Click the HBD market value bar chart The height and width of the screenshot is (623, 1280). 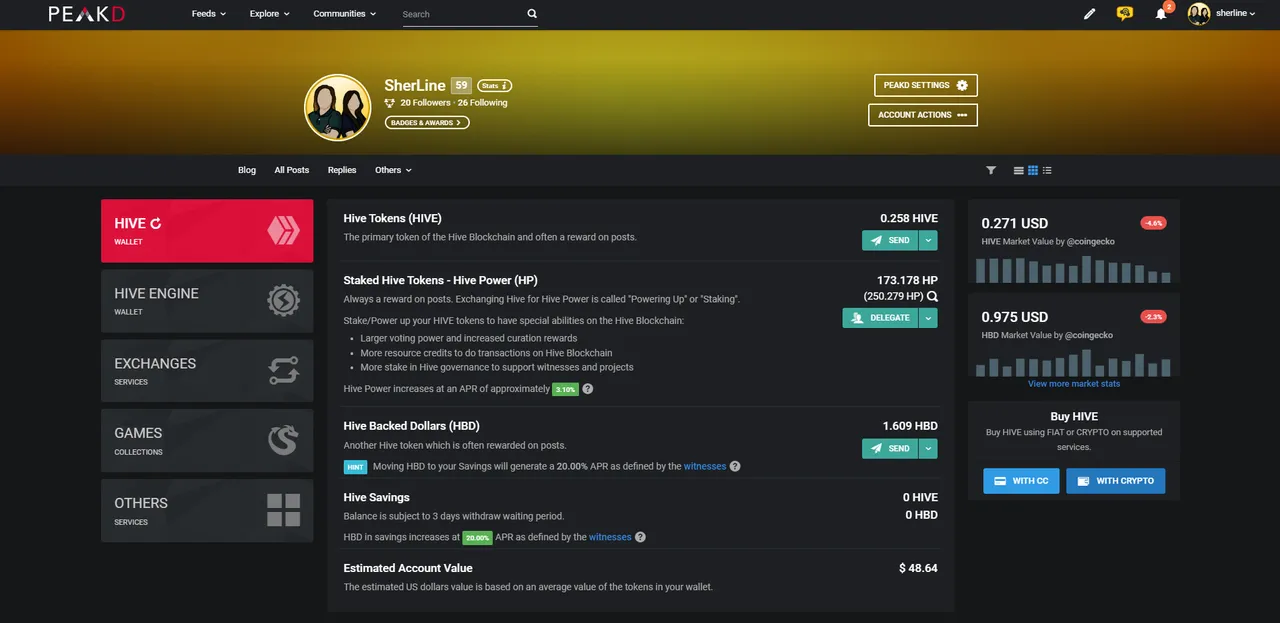pyautogui.click(x=1073, y=363)
